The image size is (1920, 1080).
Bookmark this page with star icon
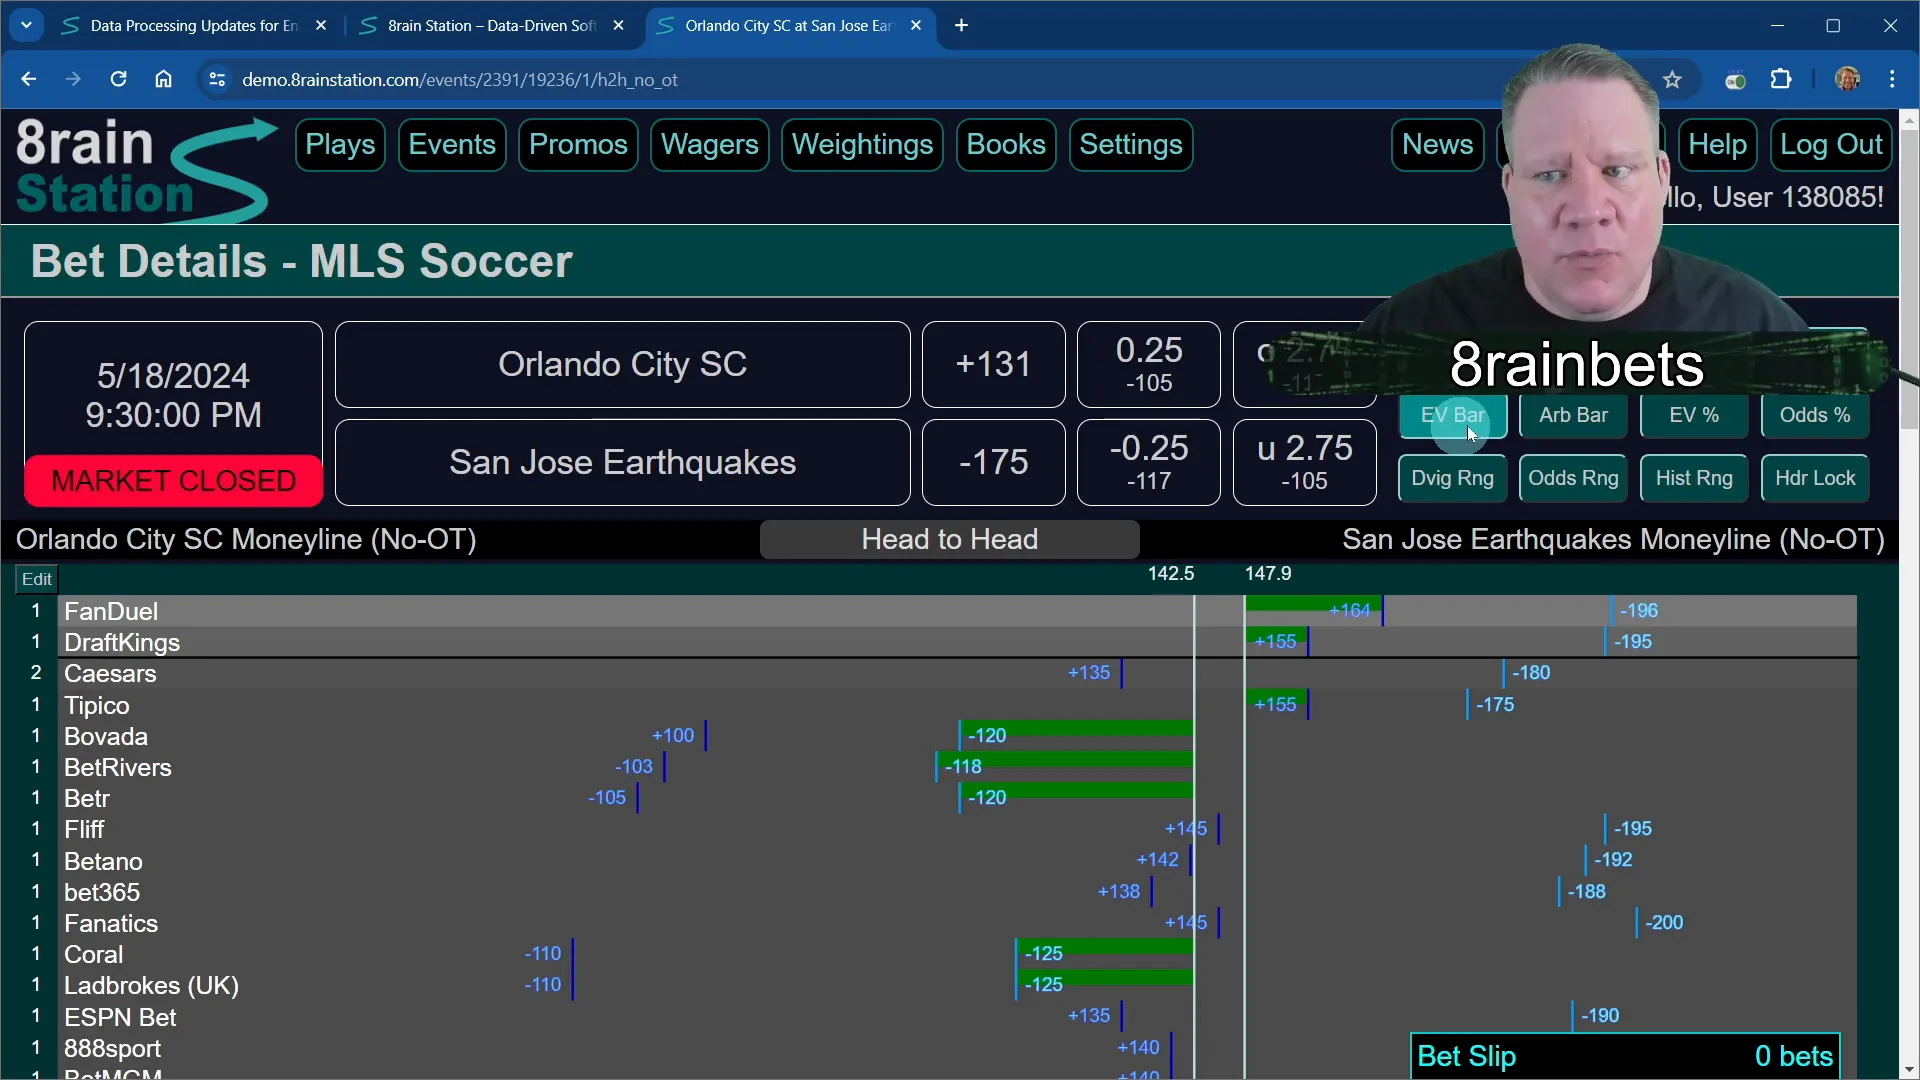point(1672,80)
